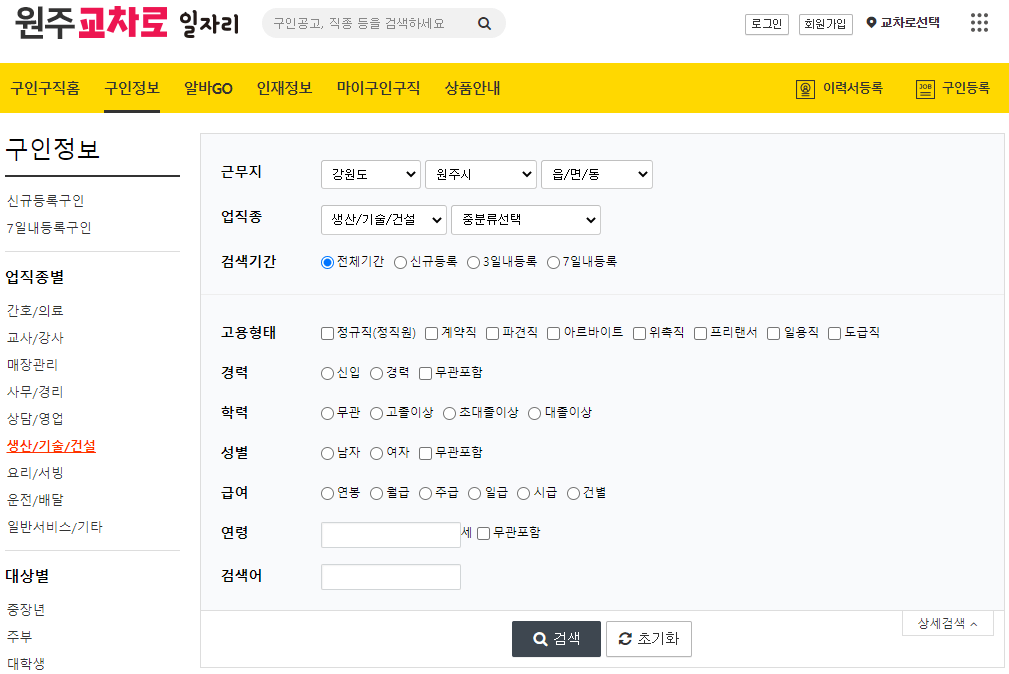Click the 회원가입 signup link
Screen dimensions: 1009x674
tap(824, 23)
